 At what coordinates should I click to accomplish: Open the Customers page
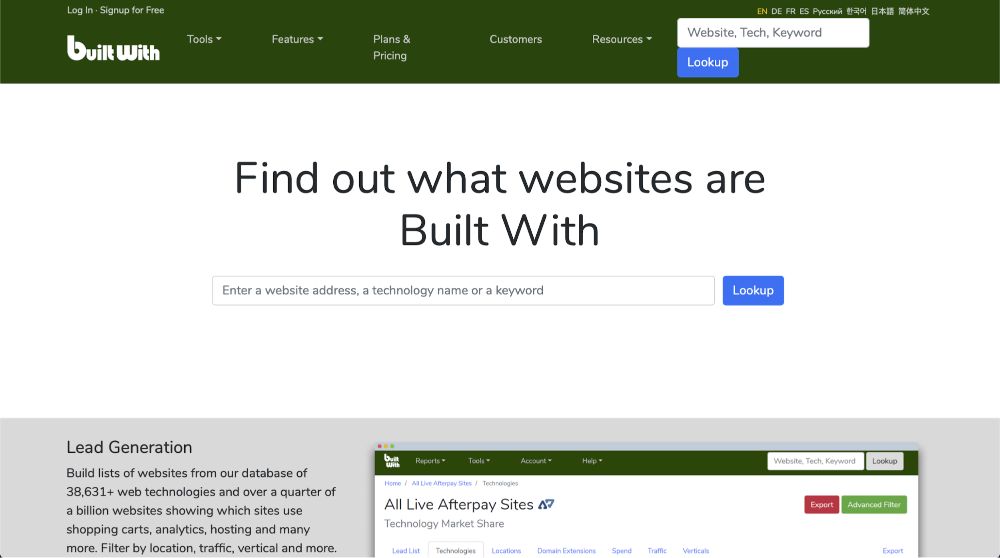point(515,39)
